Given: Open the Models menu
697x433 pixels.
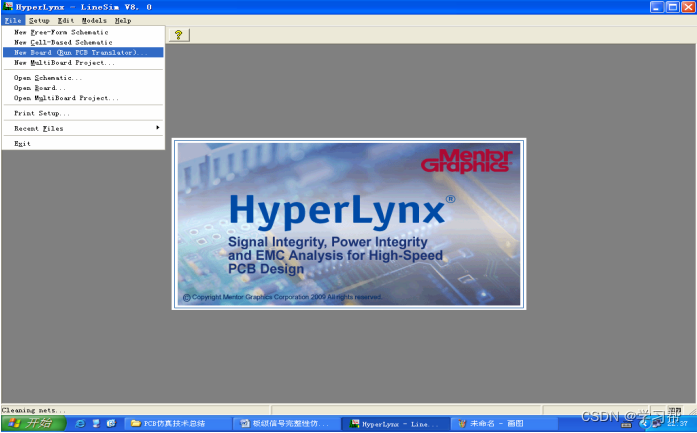Looking at the screenshot, I should [x=94, y=20].
